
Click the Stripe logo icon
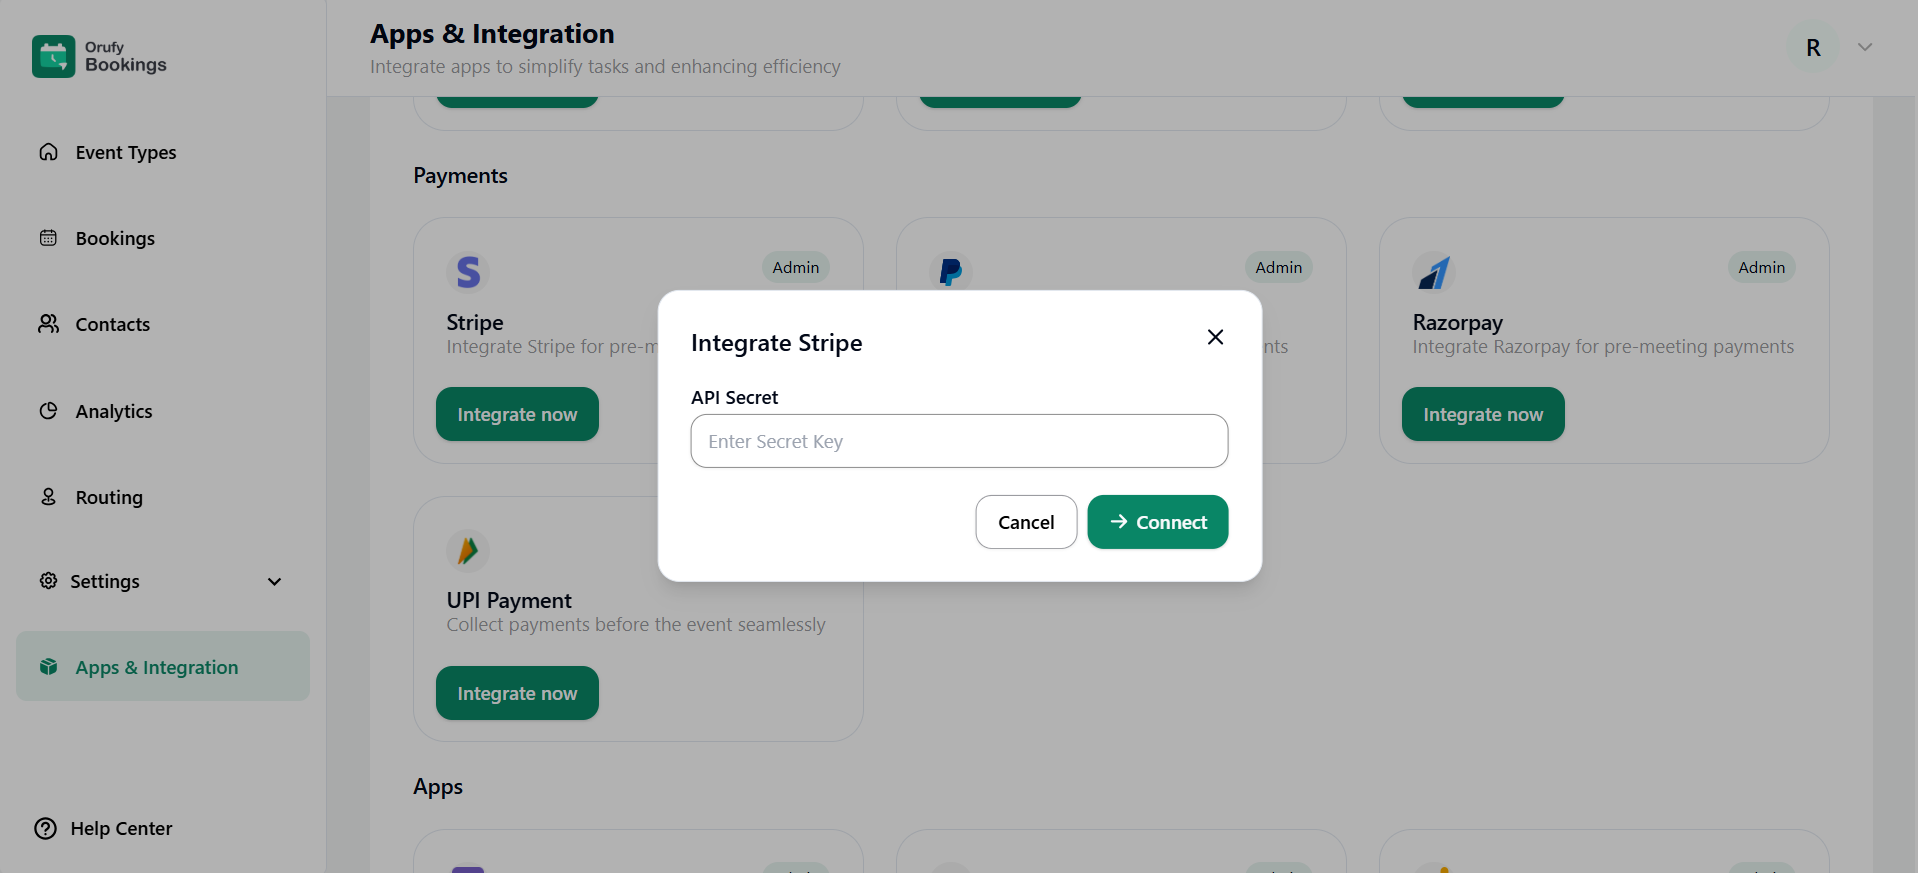pyautogui.click(x=468, y=271)
